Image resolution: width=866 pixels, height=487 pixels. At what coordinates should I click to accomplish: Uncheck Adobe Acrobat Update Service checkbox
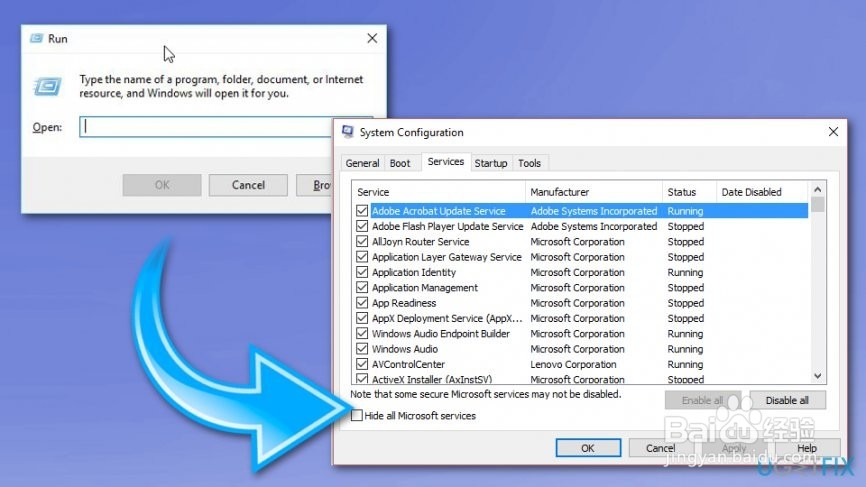click(x=362, y=211)
